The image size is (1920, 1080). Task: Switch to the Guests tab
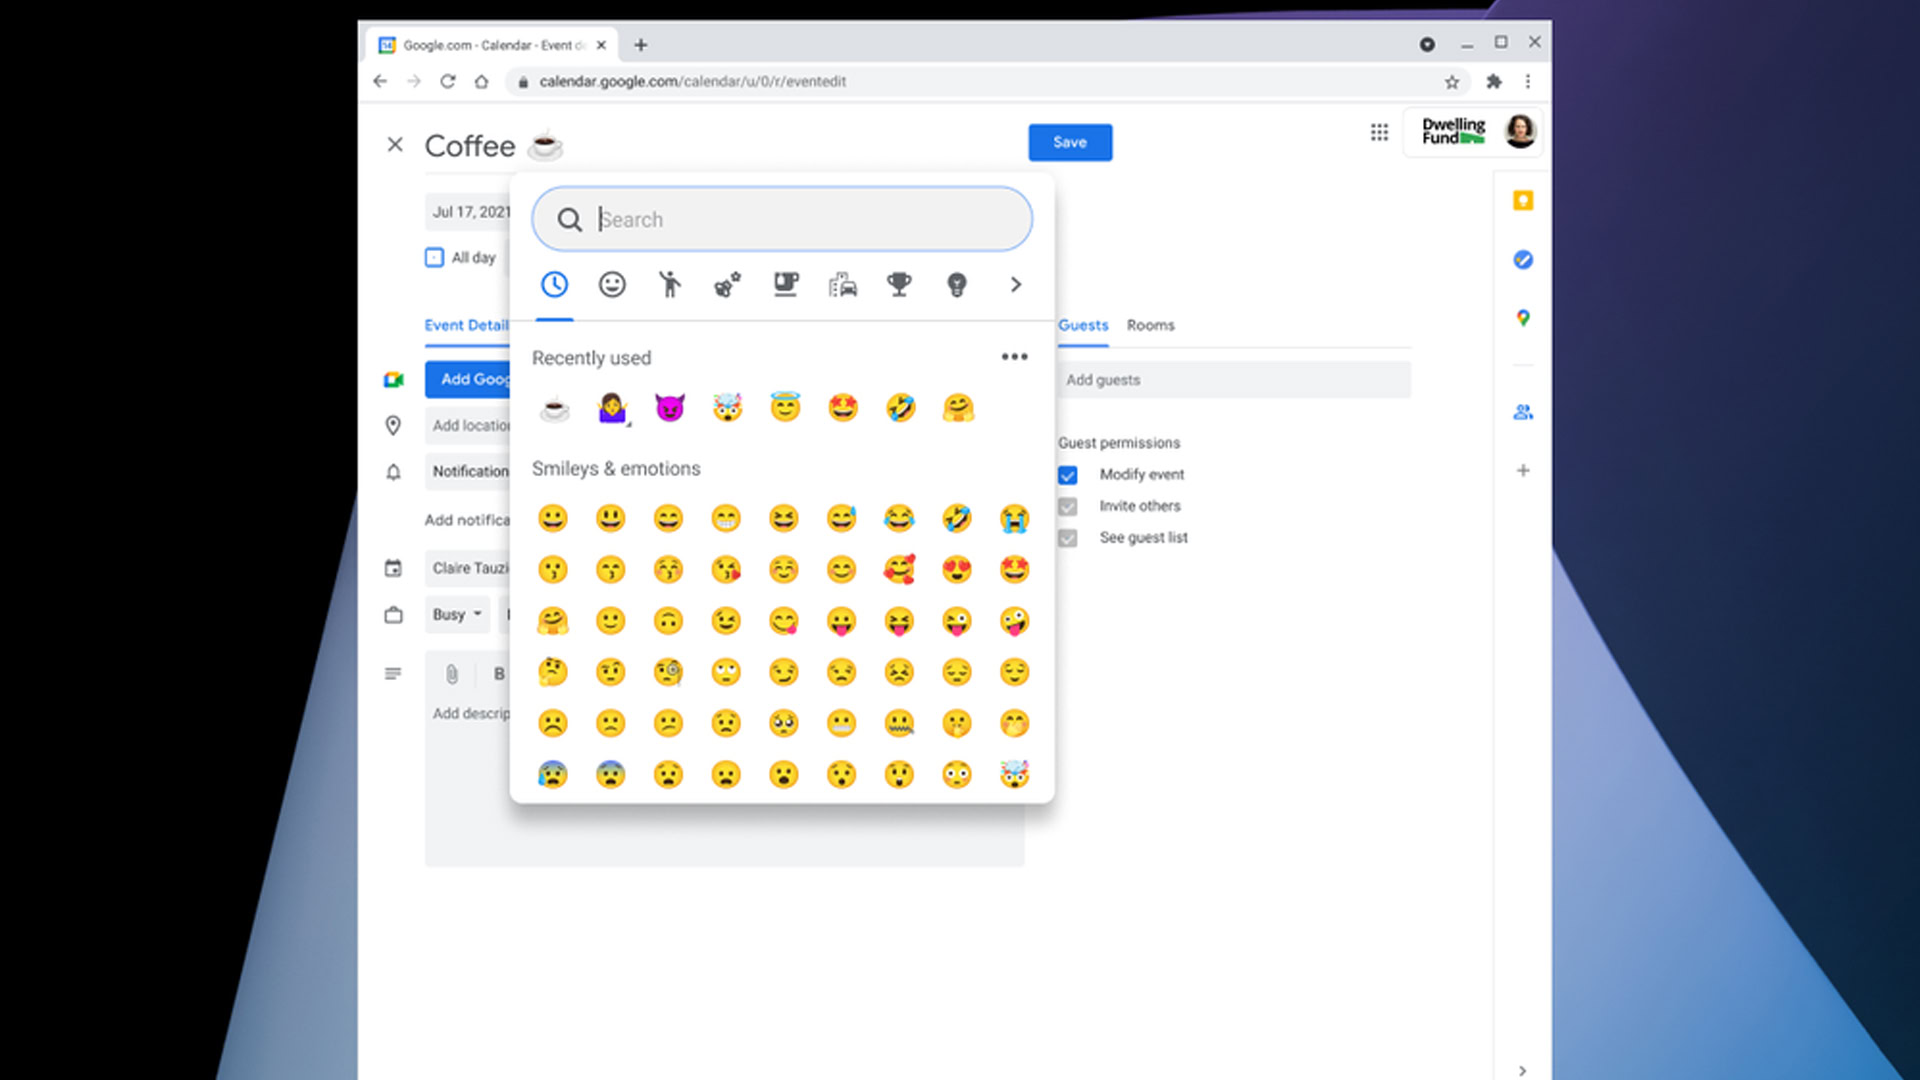(x=1083, y=325)
